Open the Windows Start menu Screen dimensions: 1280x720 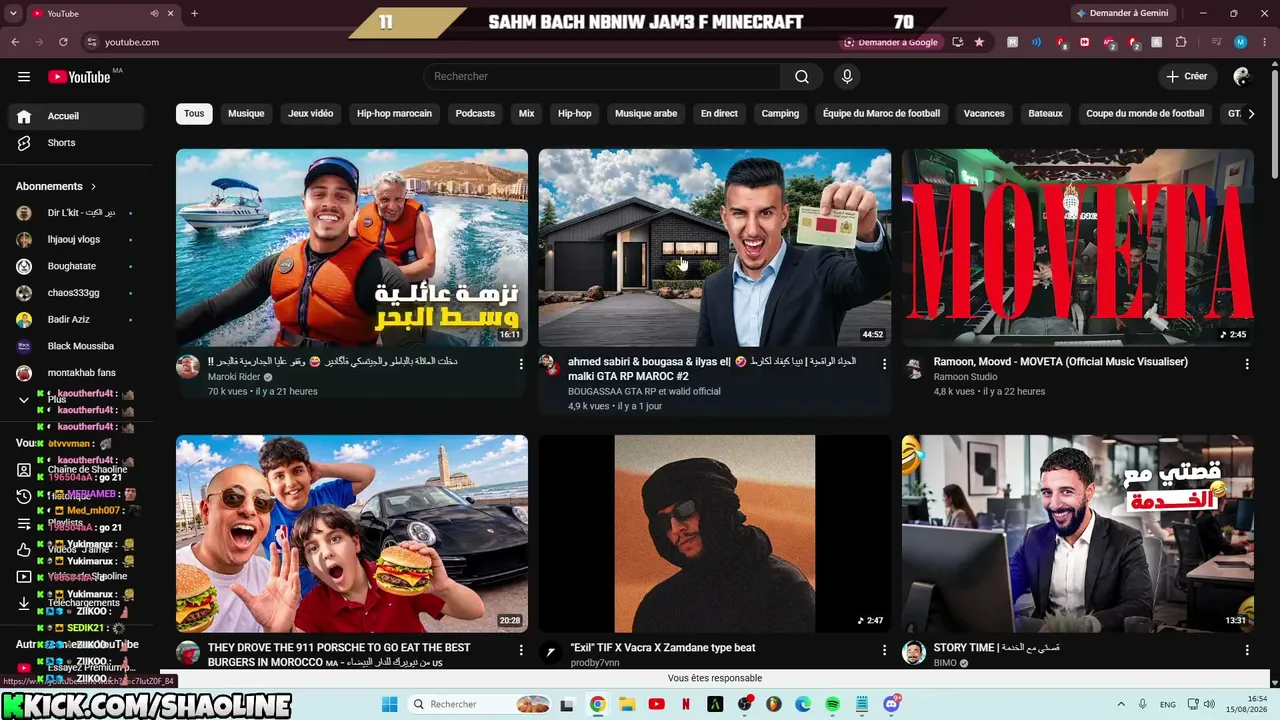390,704
